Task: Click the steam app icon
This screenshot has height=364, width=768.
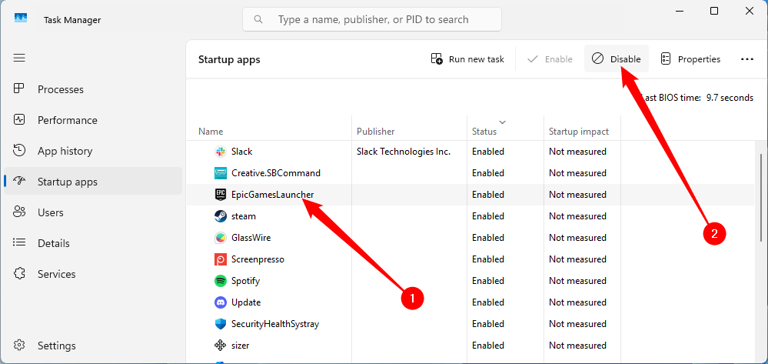Action: coord(220,216)
